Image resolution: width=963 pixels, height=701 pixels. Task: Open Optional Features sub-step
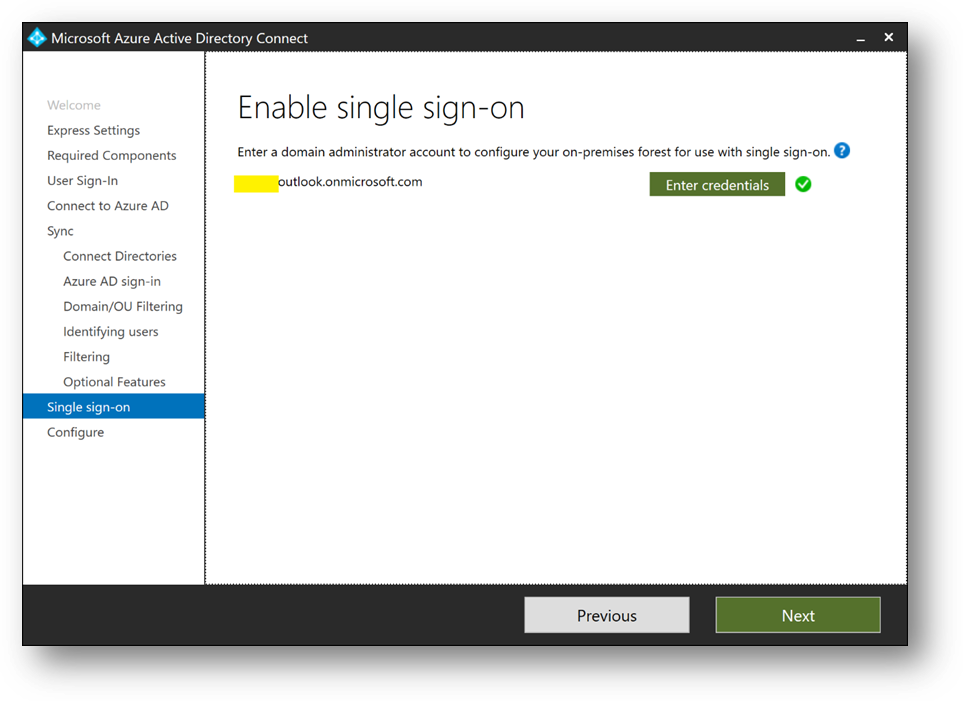point(114,382)
